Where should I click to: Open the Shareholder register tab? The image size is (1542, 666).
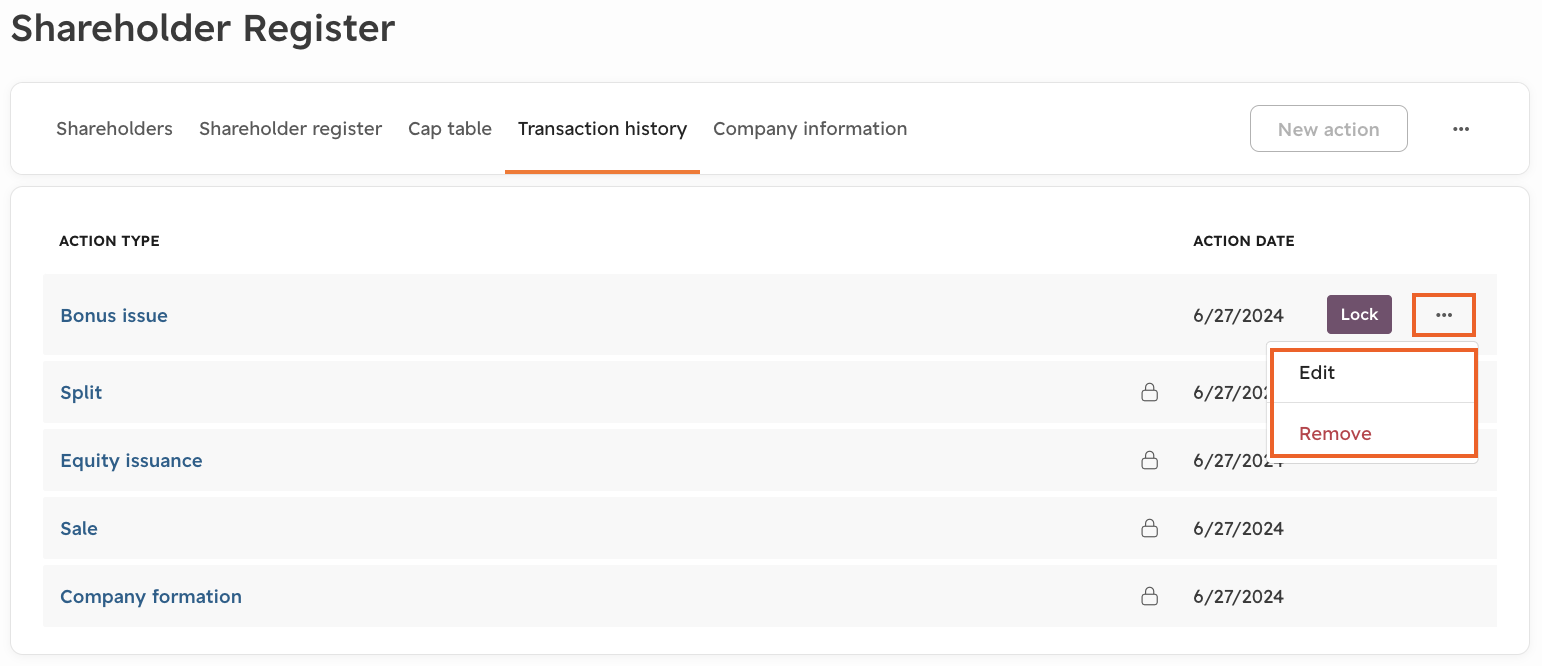pos(290,129)
